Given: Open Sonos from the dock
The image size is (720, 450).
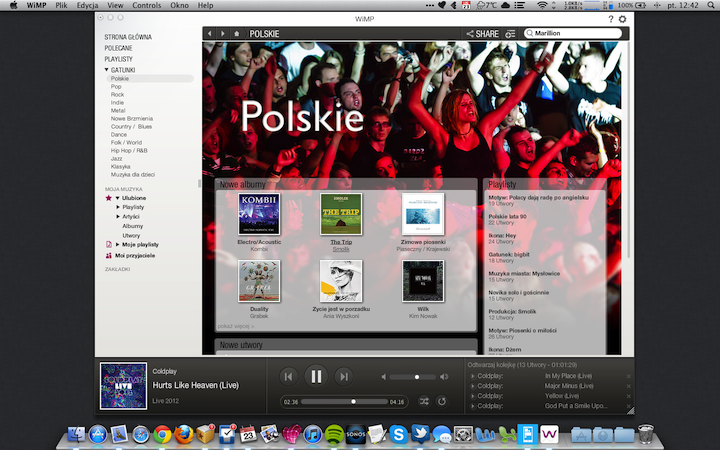Looking at the screenshot, I should (x=355, y=434).
